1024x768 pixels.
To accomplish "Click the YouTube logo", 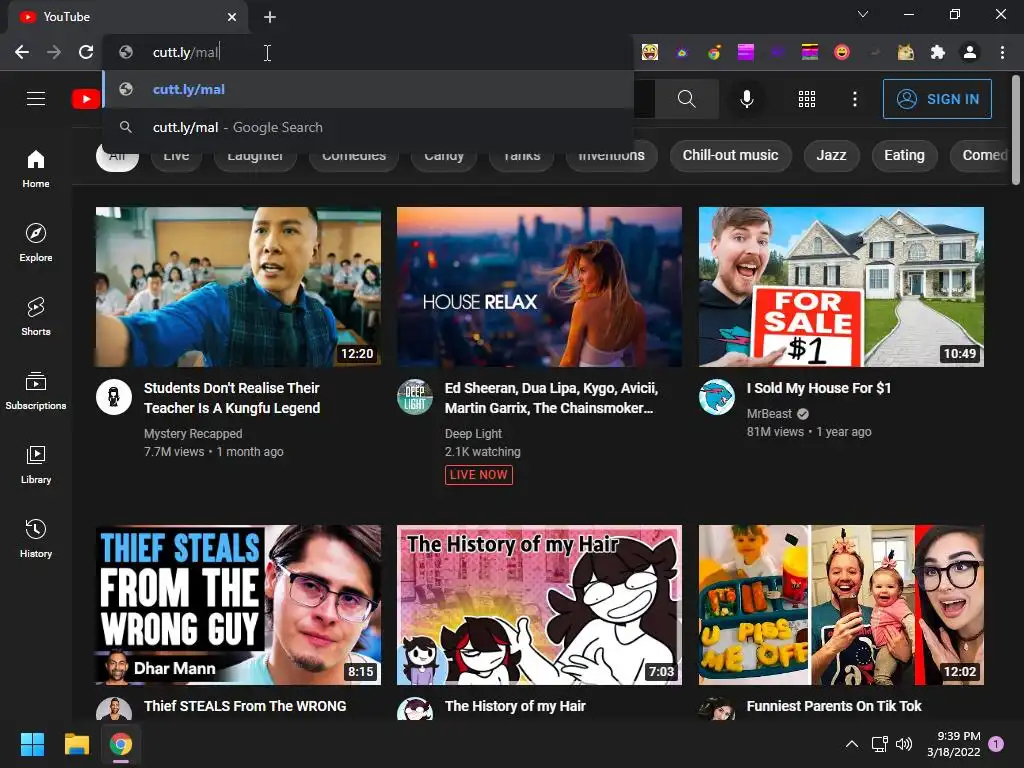I will click(x=86, y=99).
